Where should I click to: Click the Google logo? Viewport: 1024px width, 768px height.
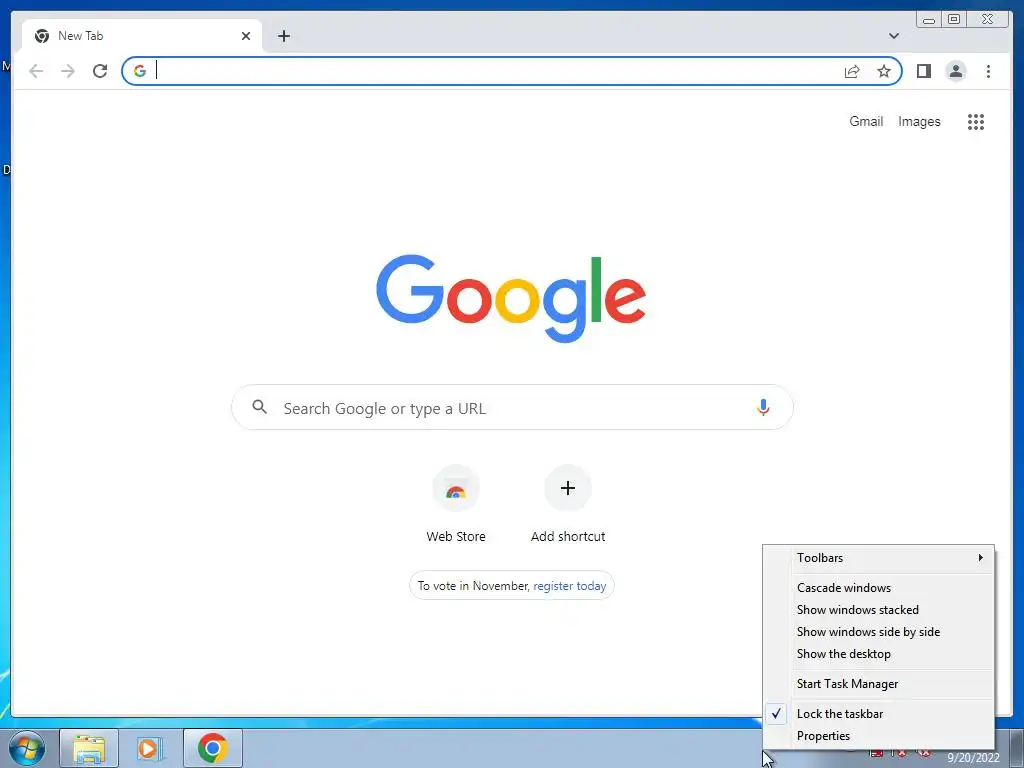coord(511,298)
